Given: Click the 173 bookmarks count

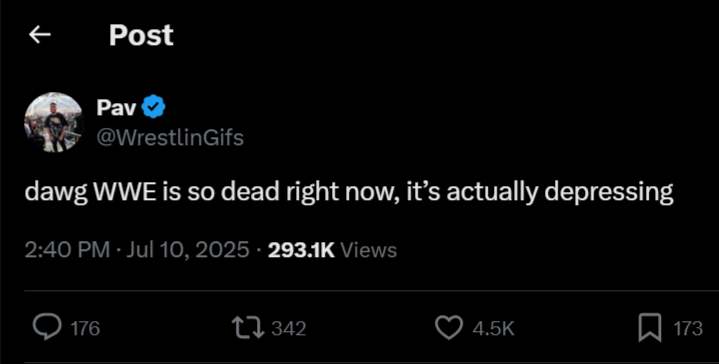Looking at the screenshot, I should tap(688, 328).
